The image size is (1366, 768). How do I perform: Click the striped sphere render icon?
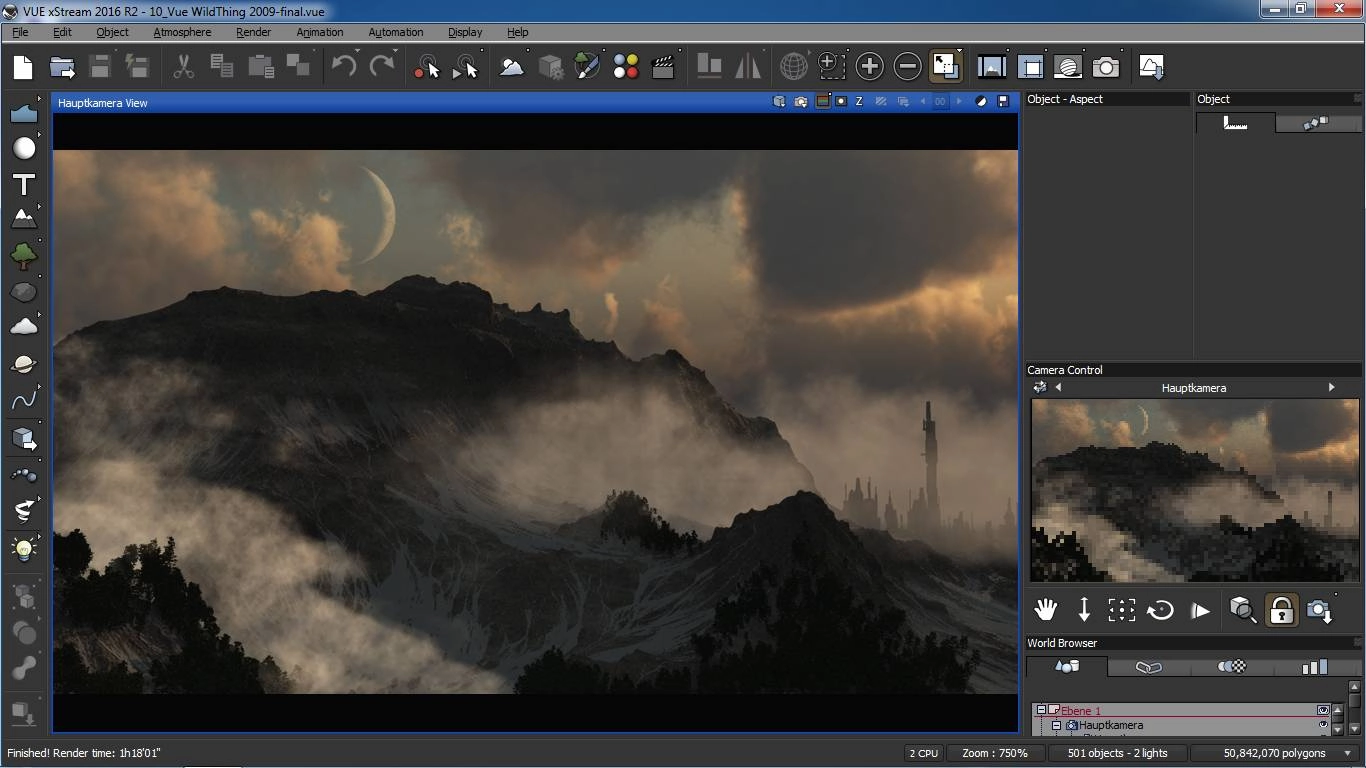click(x=1068, y=67)
